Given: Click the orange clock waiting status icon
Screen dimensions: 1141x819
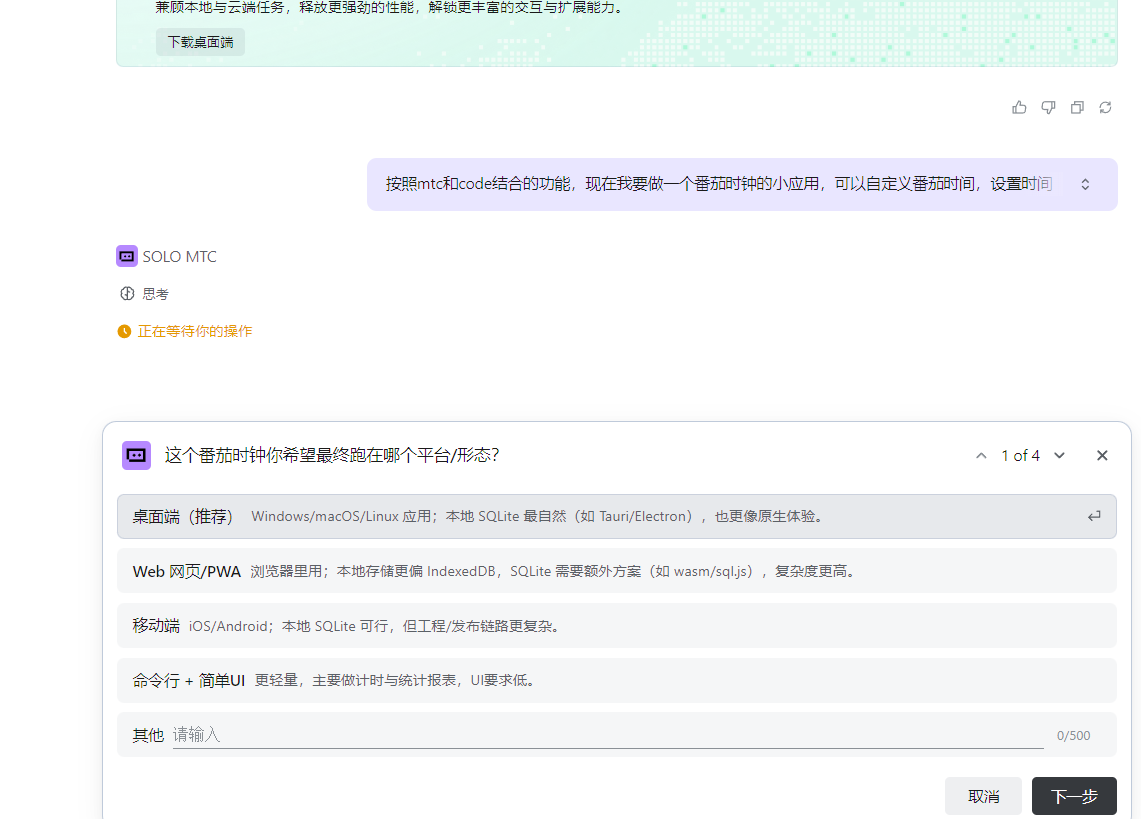Looking at the screenshot, I should tap(125, 331).
